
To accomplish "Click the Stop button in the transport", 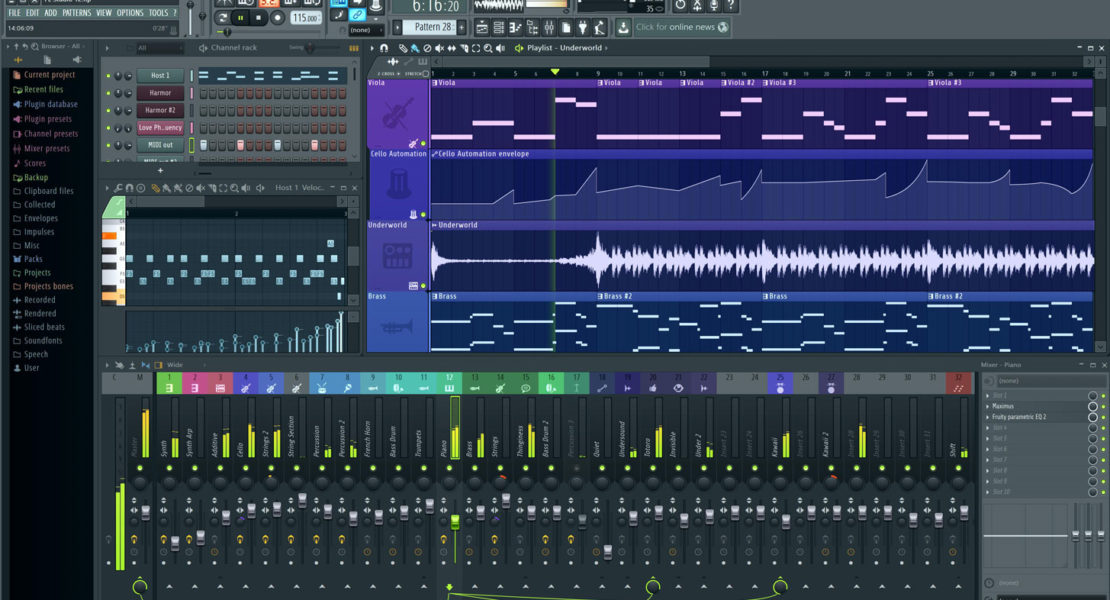I will [259, 18].
